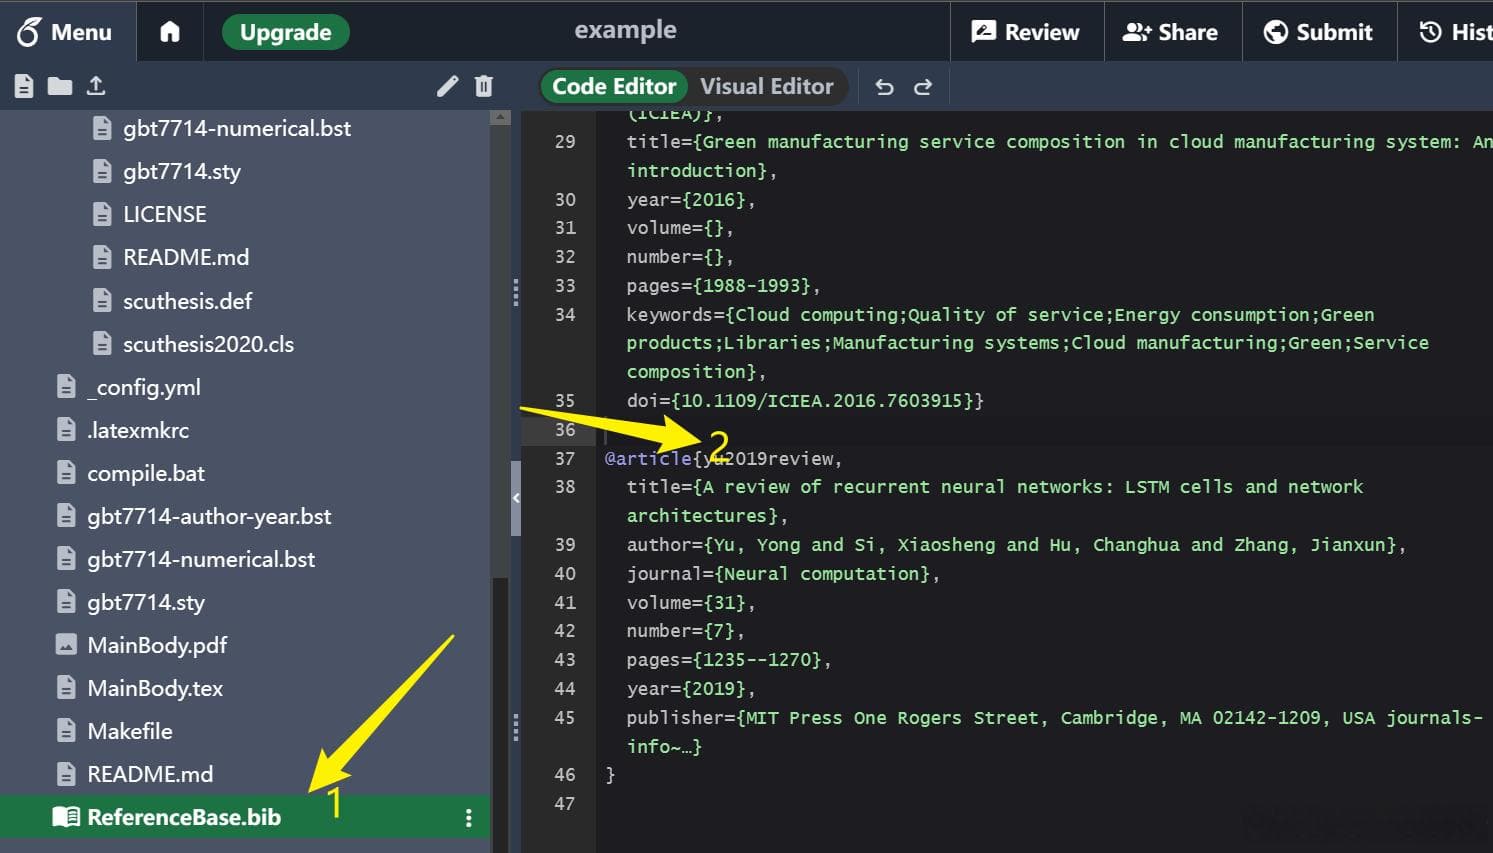Undo the last edit
1493x853 pixels.
click(x=884, y=87)
